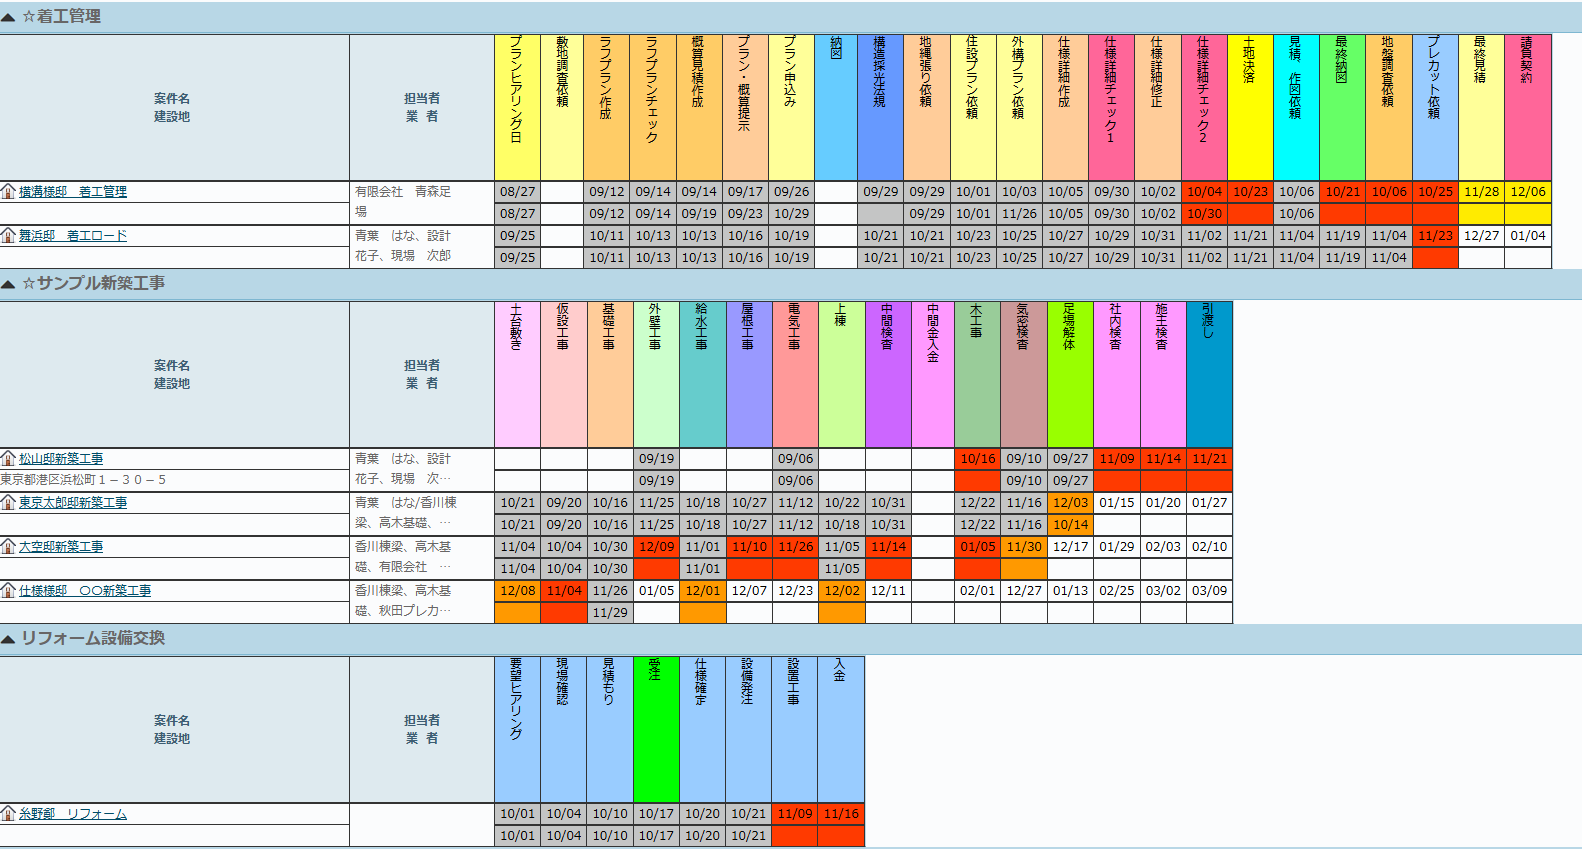Click the green 受注 column header
The width and height of the screenshot is (1582, 849).
pos(656,729)
